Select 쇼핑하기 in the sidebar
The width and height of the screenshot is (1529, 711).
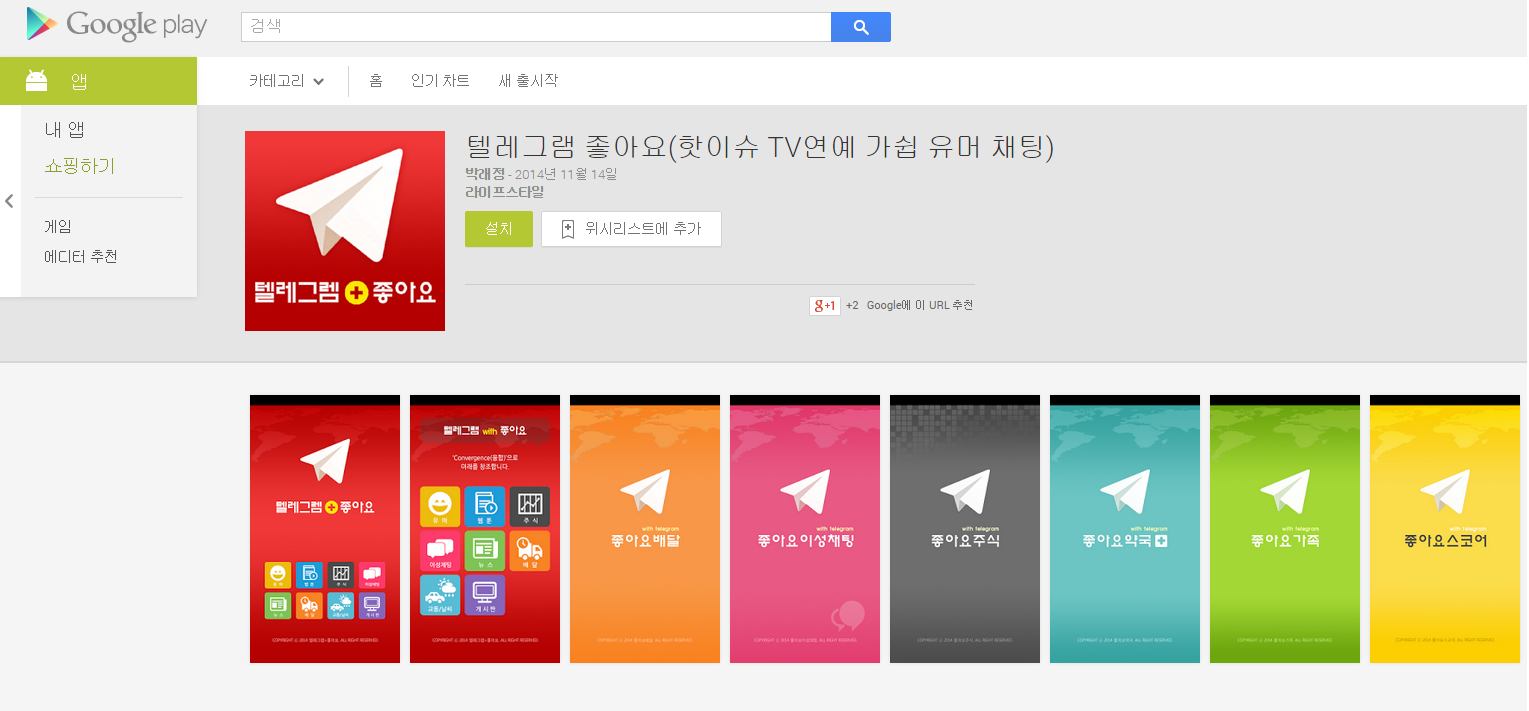point(80,166)
